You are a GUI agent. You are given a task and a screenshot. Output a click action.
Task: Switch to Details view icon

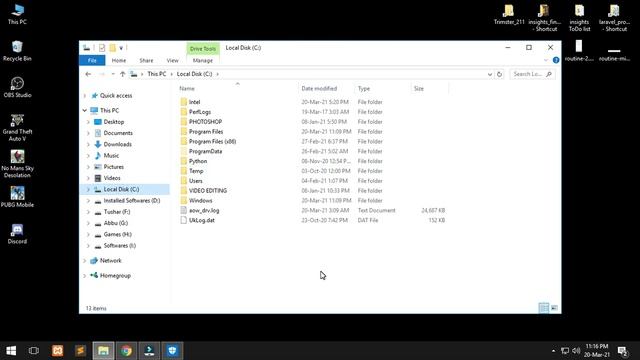point(544,308)
